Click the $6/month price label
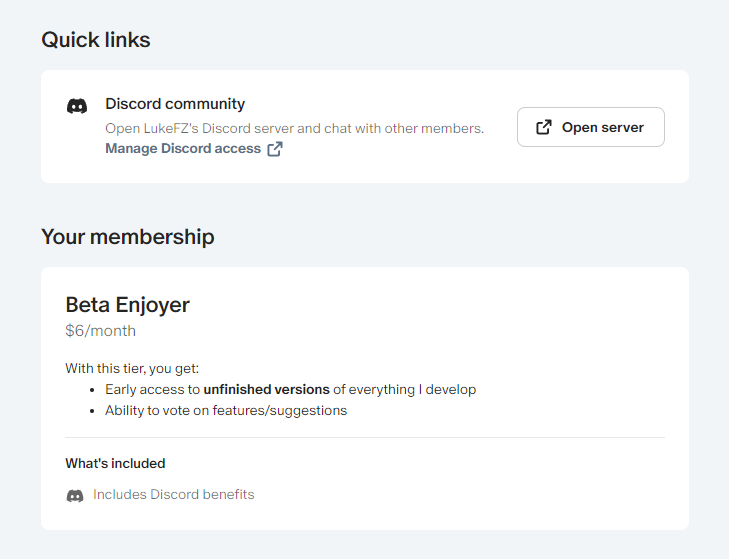The height and width of the screenshot is (559, 729). (x=100, y=331)
